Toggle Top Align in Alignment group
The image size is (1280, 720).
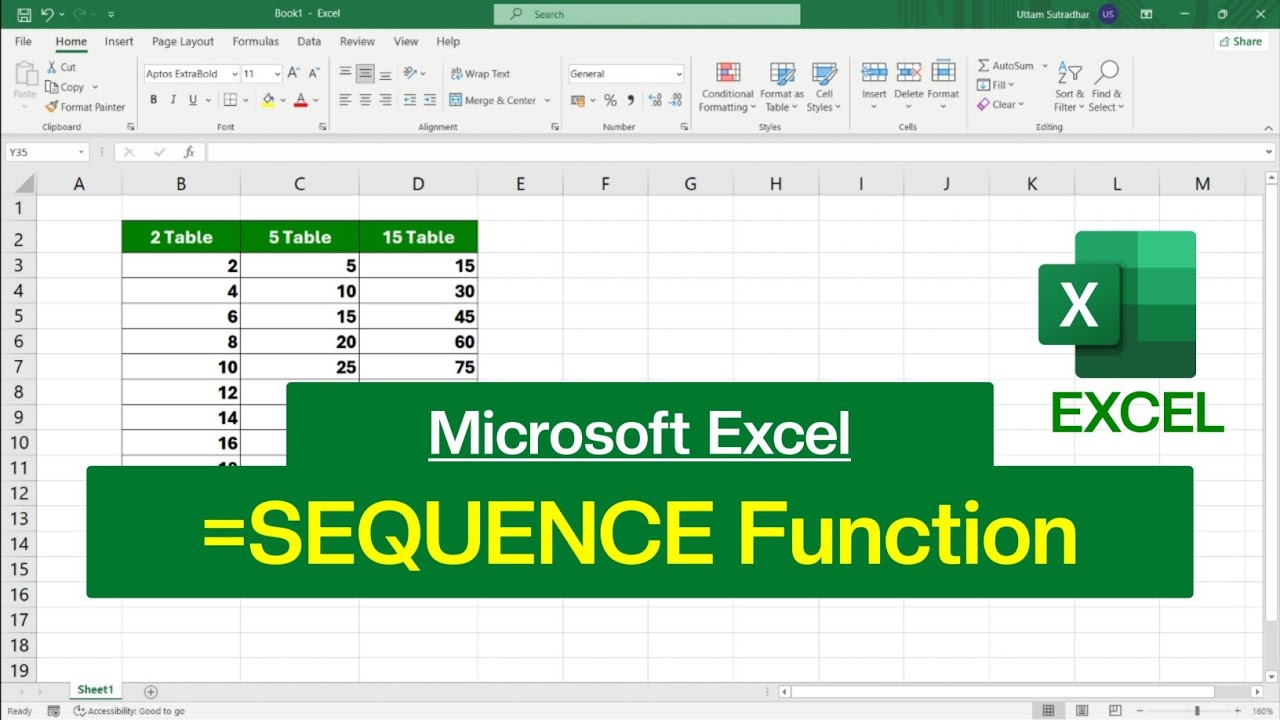345,73
